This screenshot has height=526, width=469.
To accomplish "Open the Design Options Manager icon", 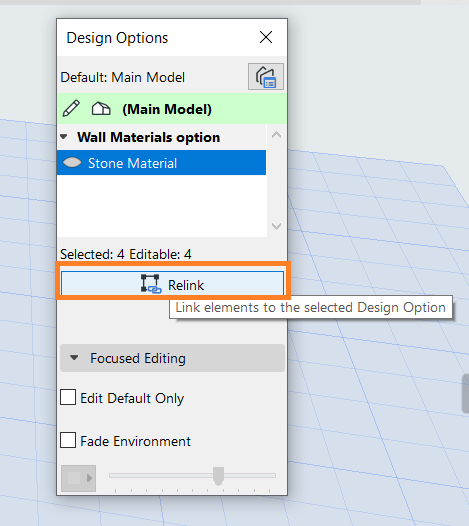I will point(266,76).
